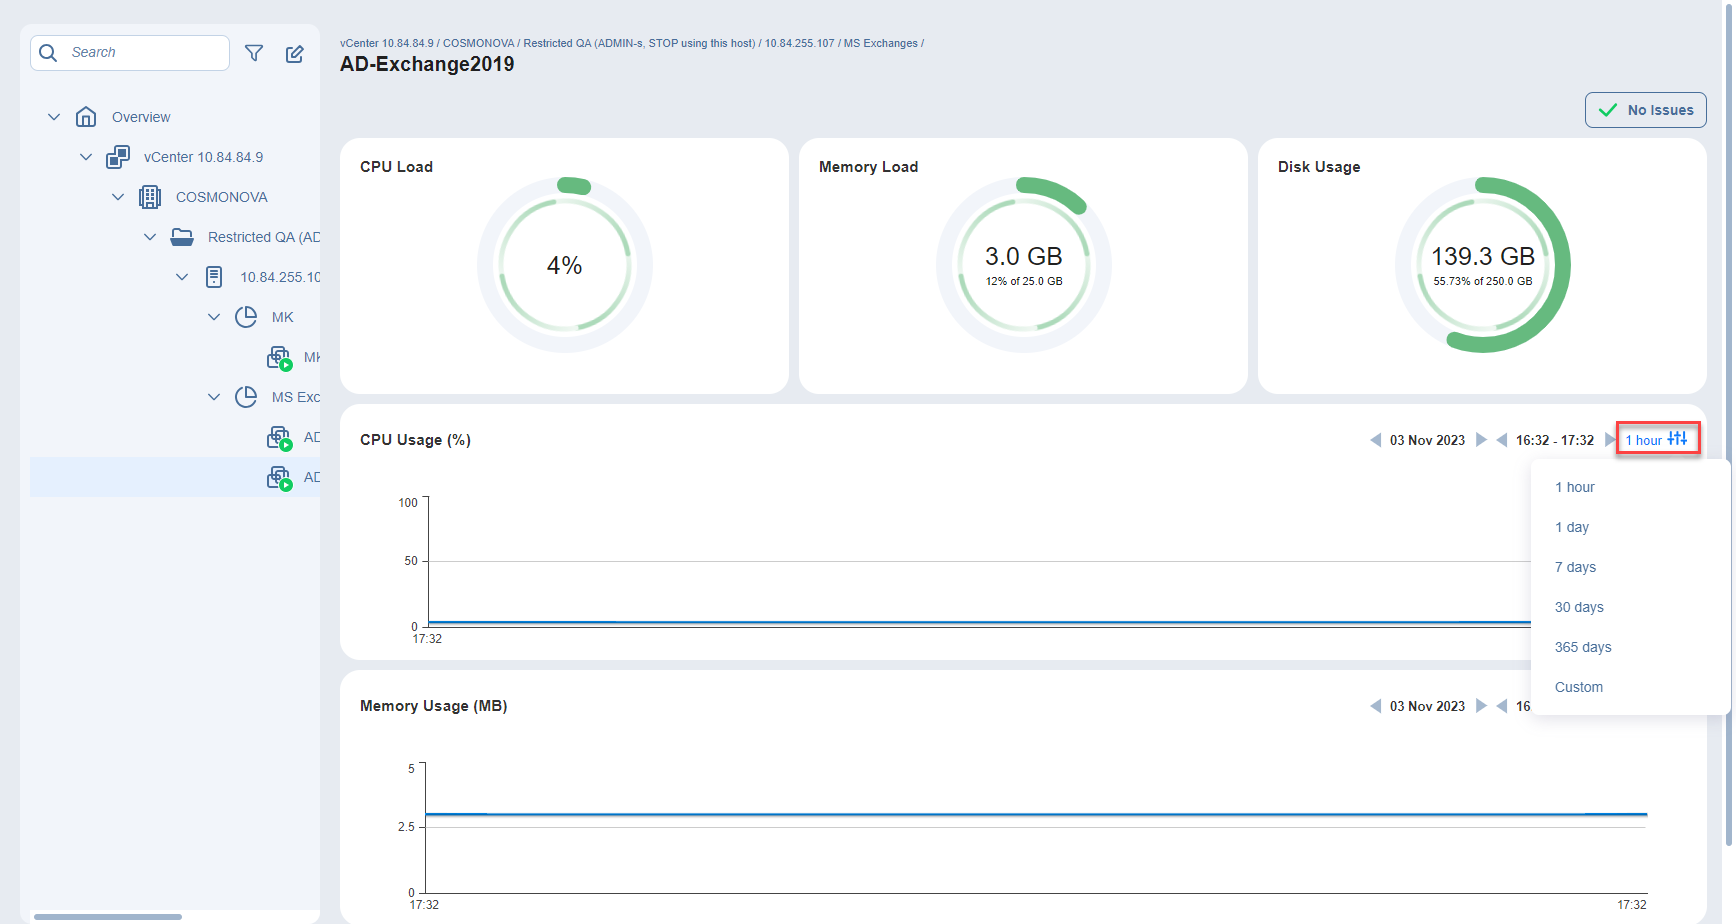Click the Search input field
1736x924 pixels.
point(140,53)
